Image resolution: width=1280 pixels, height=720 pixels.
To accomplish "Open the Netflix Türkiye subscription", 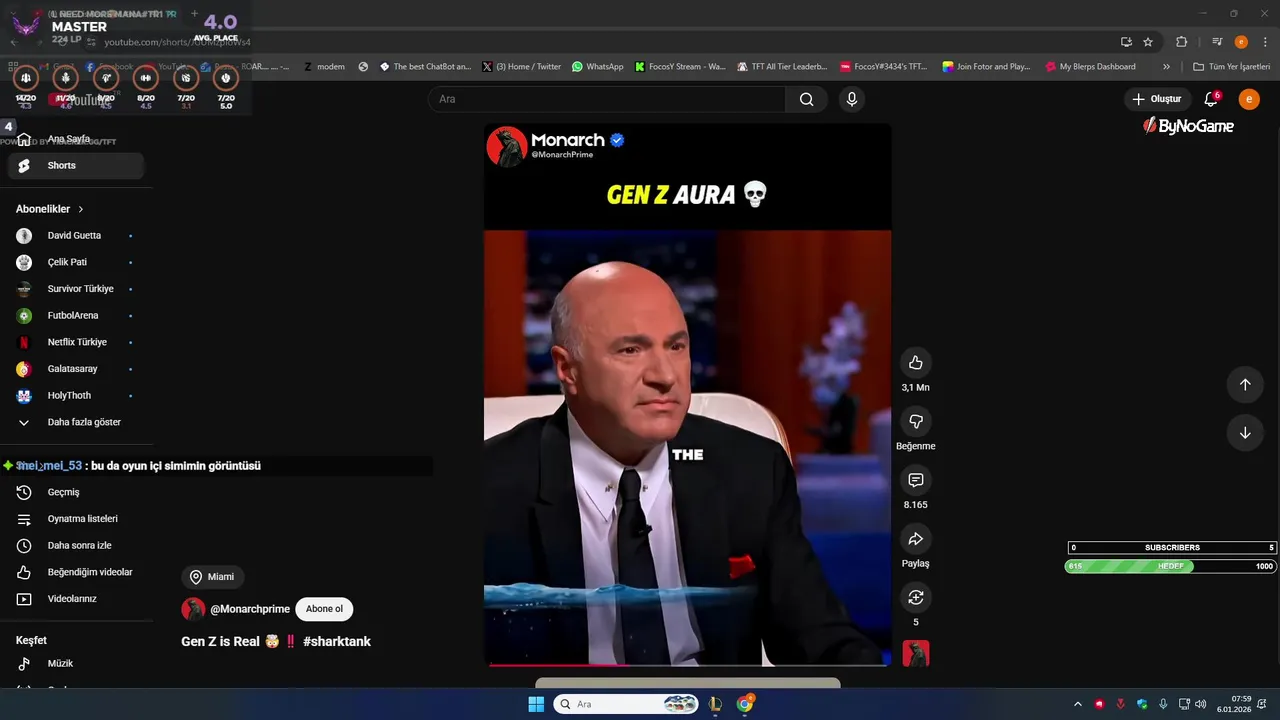I will point(76,342).
